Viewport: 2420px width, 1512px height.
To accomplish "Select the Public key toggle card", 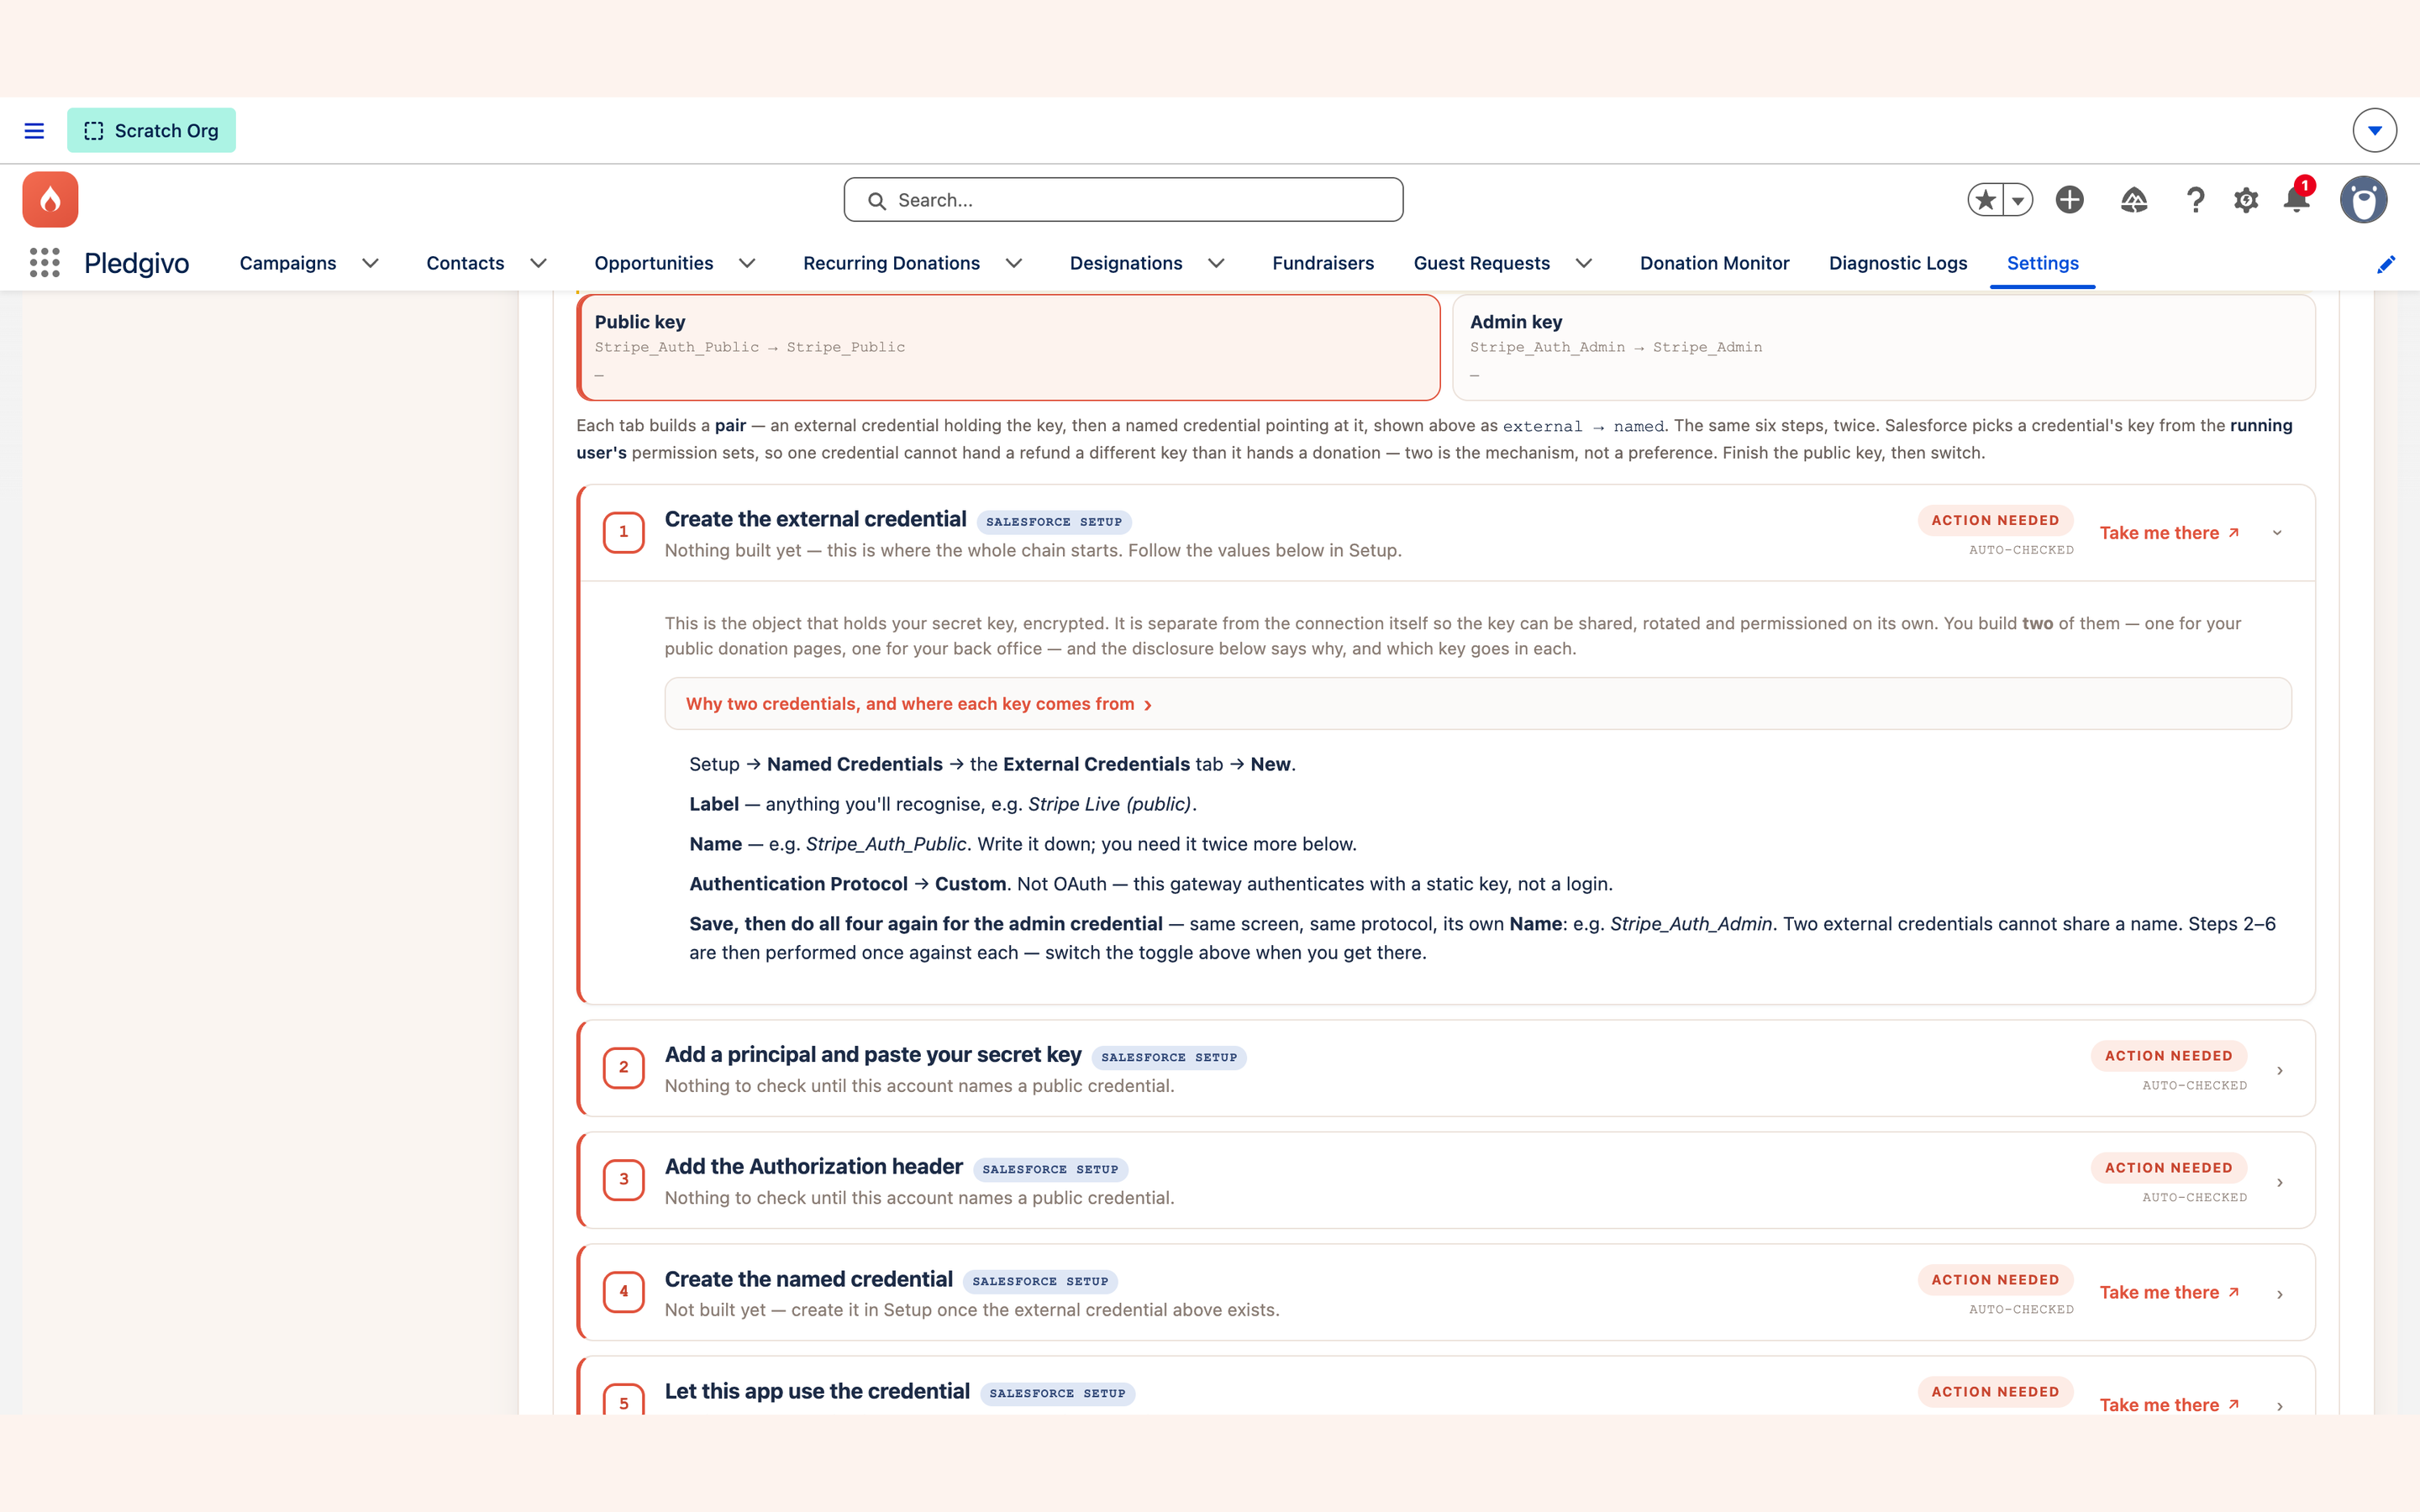I will 1009,347.
